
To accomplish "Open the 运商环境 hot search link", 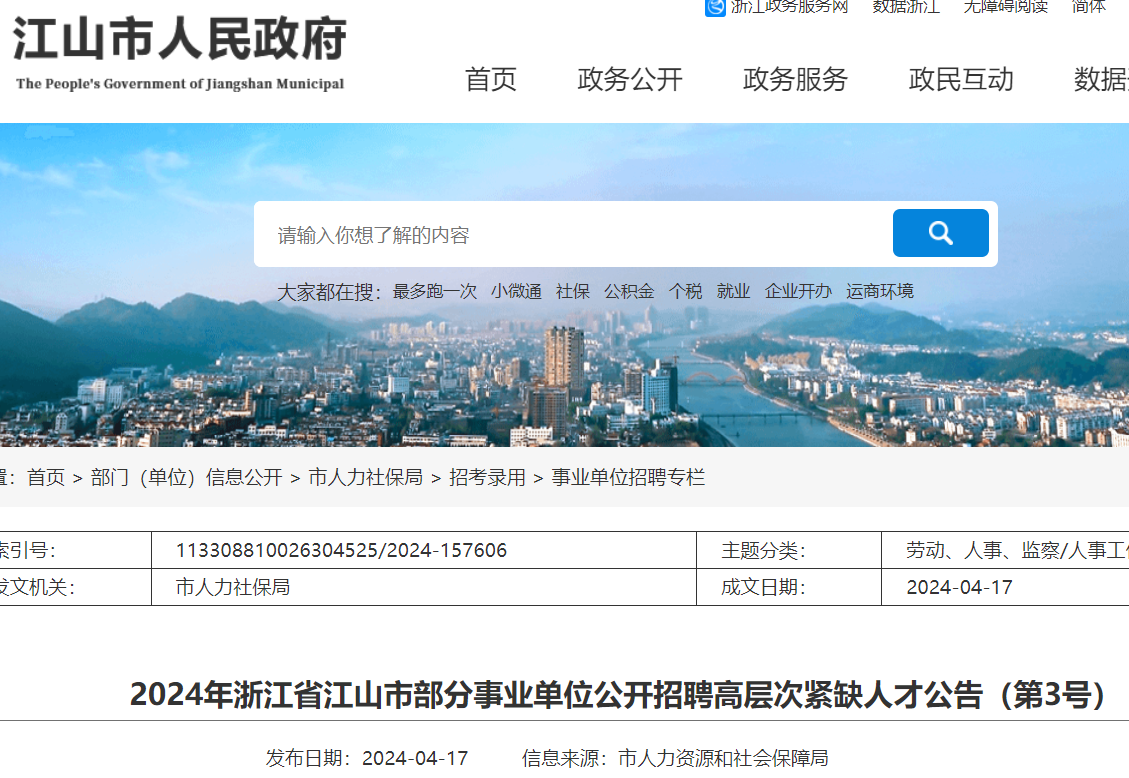I will (880, 291).
